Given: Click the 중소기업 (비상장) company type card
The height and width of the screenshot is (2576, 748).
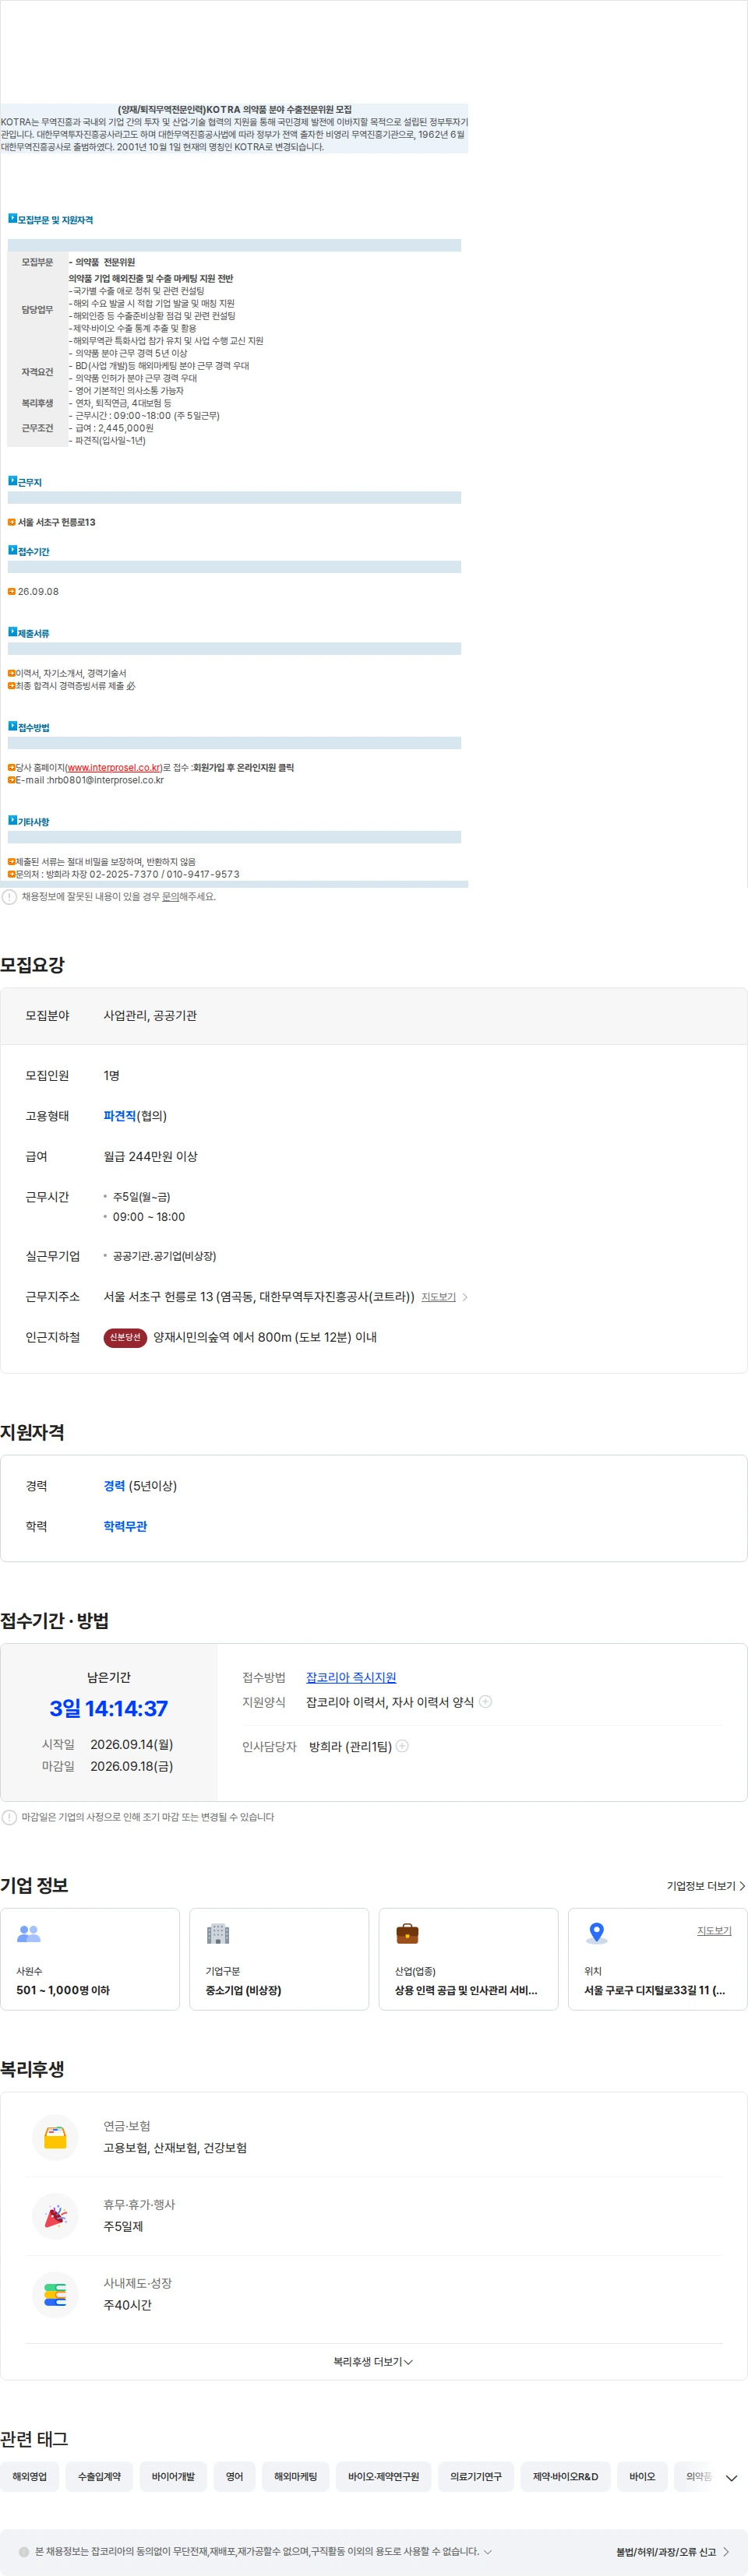Looking at the screenshot, I should coord(279,1959).
